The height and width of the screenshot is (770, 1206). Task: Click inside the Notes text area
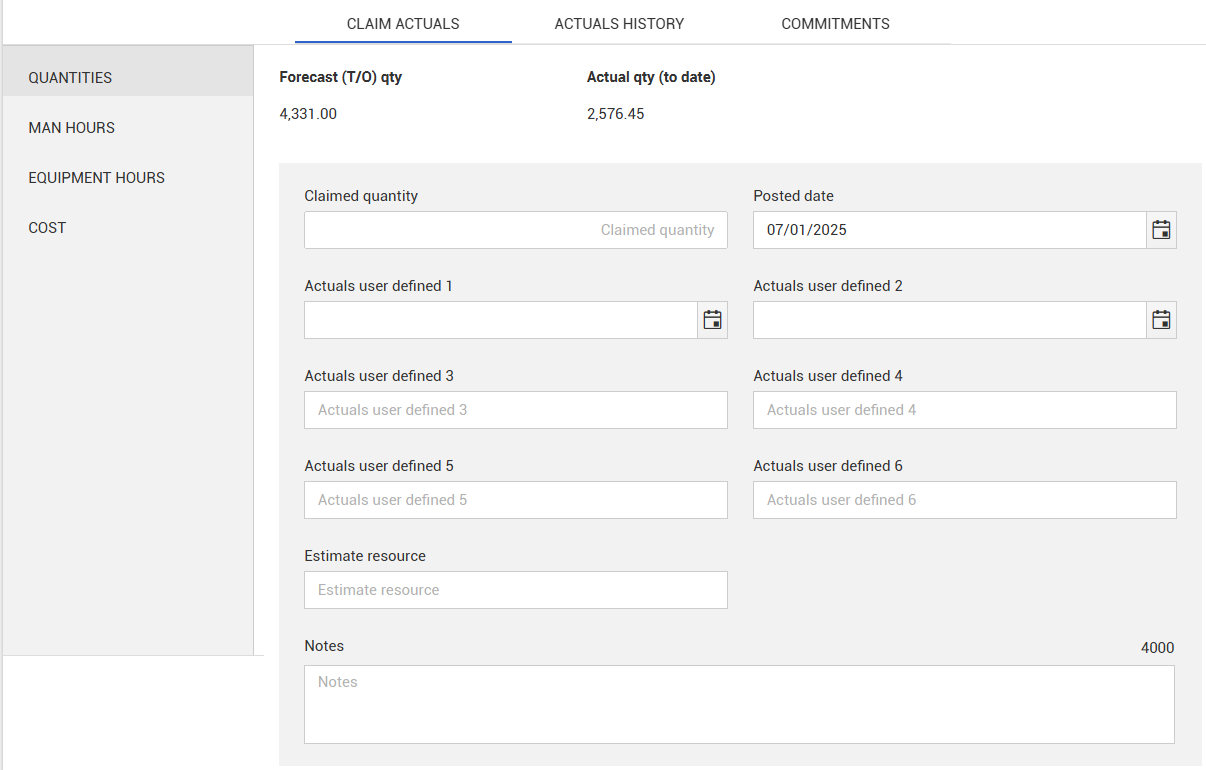tap(739, 704)
